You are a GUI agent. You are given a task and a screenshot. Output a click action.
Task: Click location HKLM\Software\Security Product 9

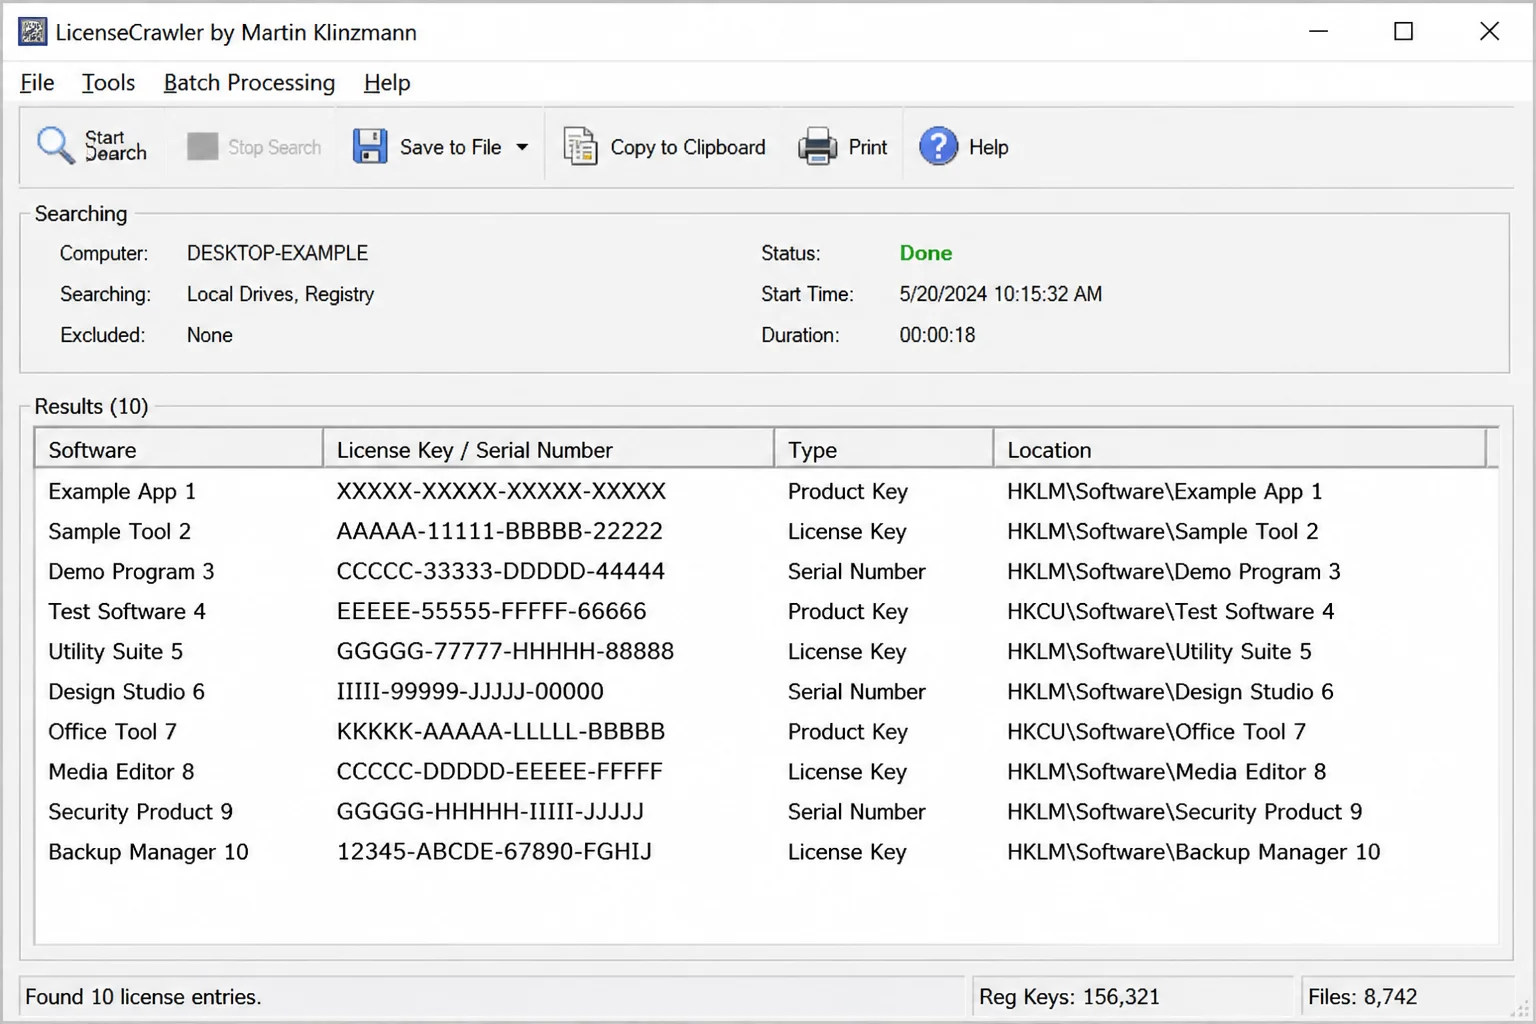pos(1184,811)
